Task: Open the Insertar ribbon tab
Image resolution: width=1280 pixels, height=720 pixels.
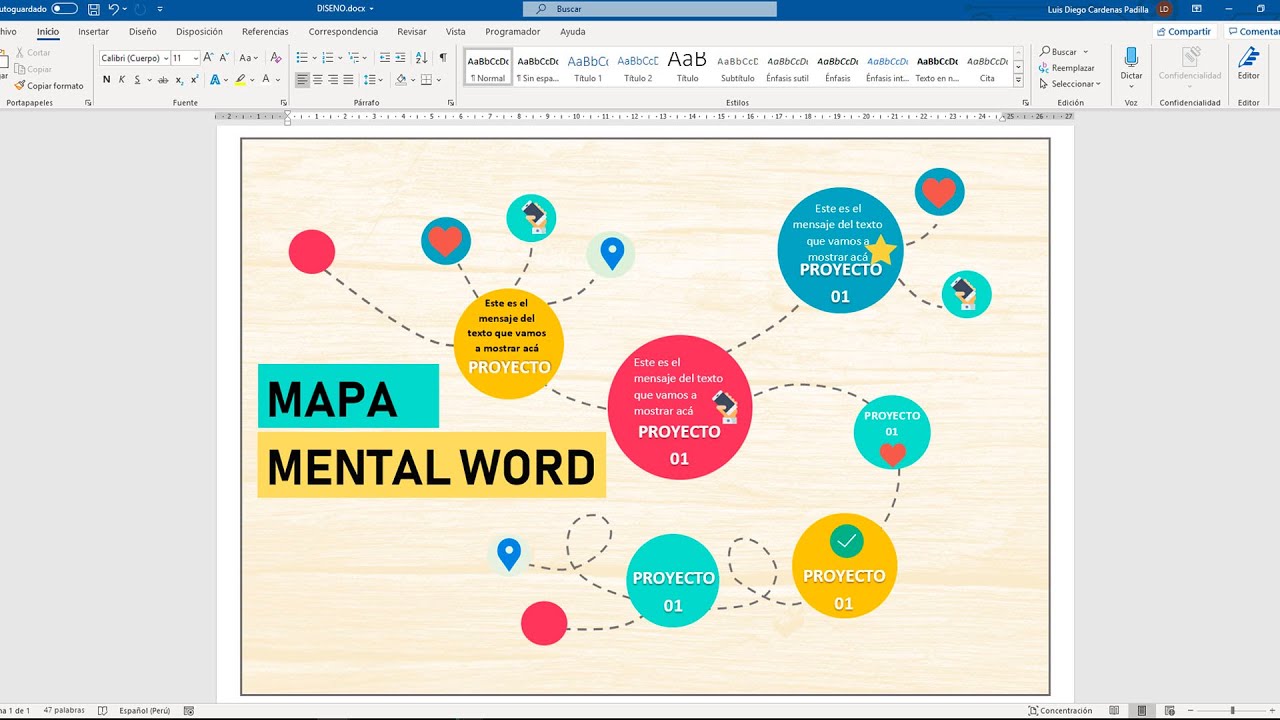Action: (x=93, y=32)
